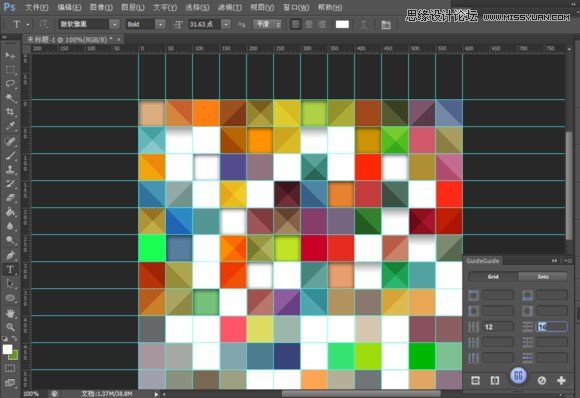Select the Zoom tool
Viewport: 580px width, 398px height.
point(10,327)
